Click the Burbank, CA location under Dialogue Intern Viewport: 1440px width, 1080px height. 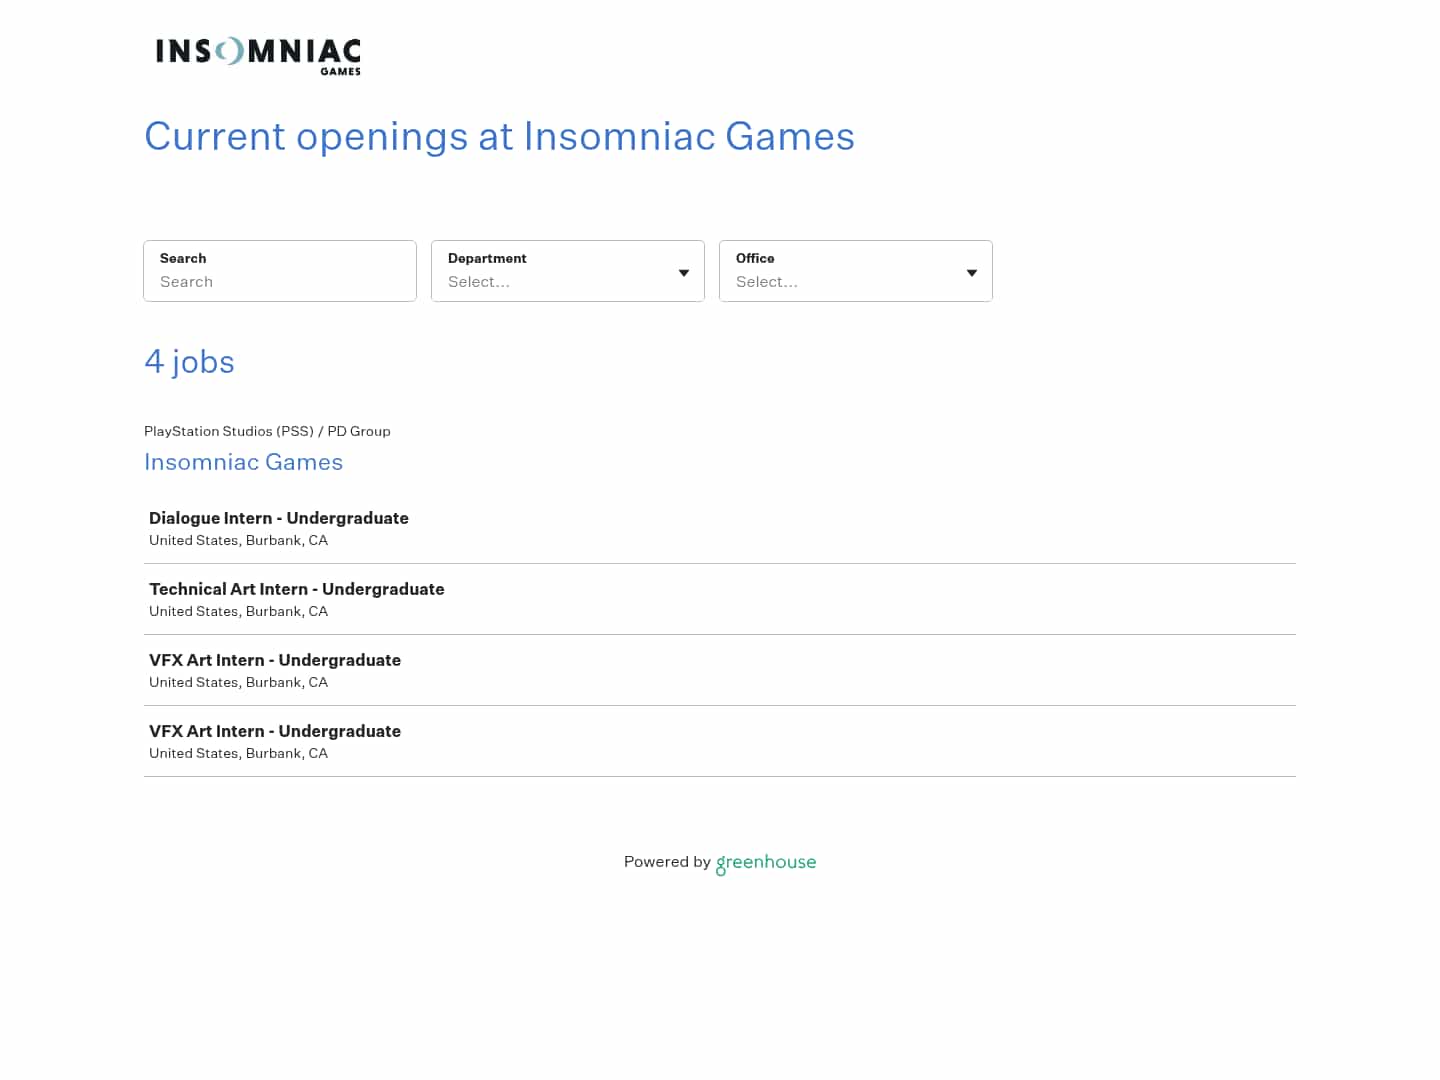click(x=238, y=540)
